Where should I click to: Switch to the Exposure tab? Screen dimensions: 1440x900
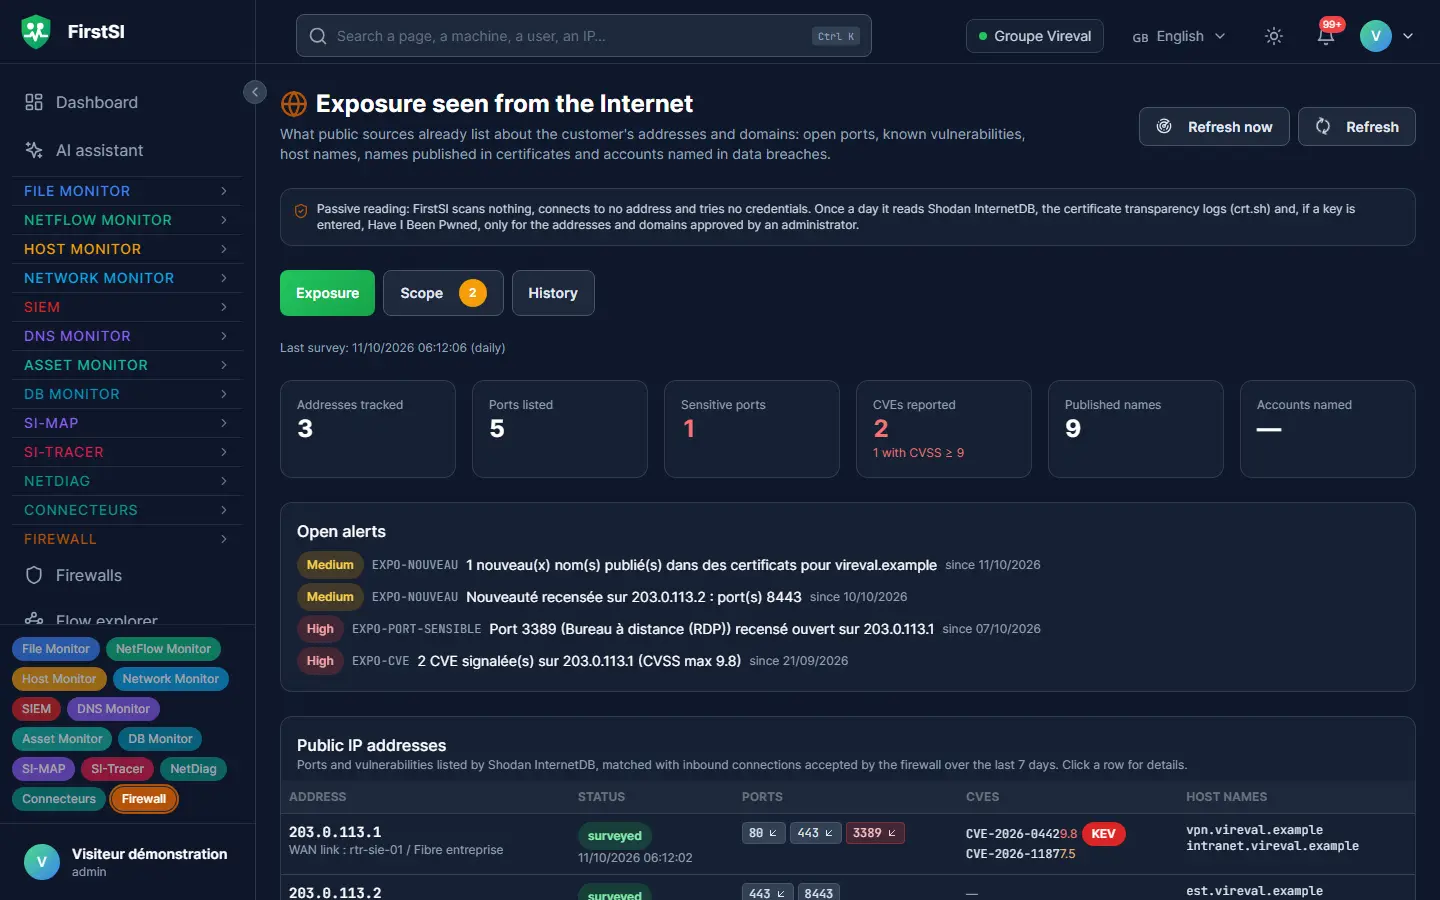pyautogui.click(x=327, y=293)
